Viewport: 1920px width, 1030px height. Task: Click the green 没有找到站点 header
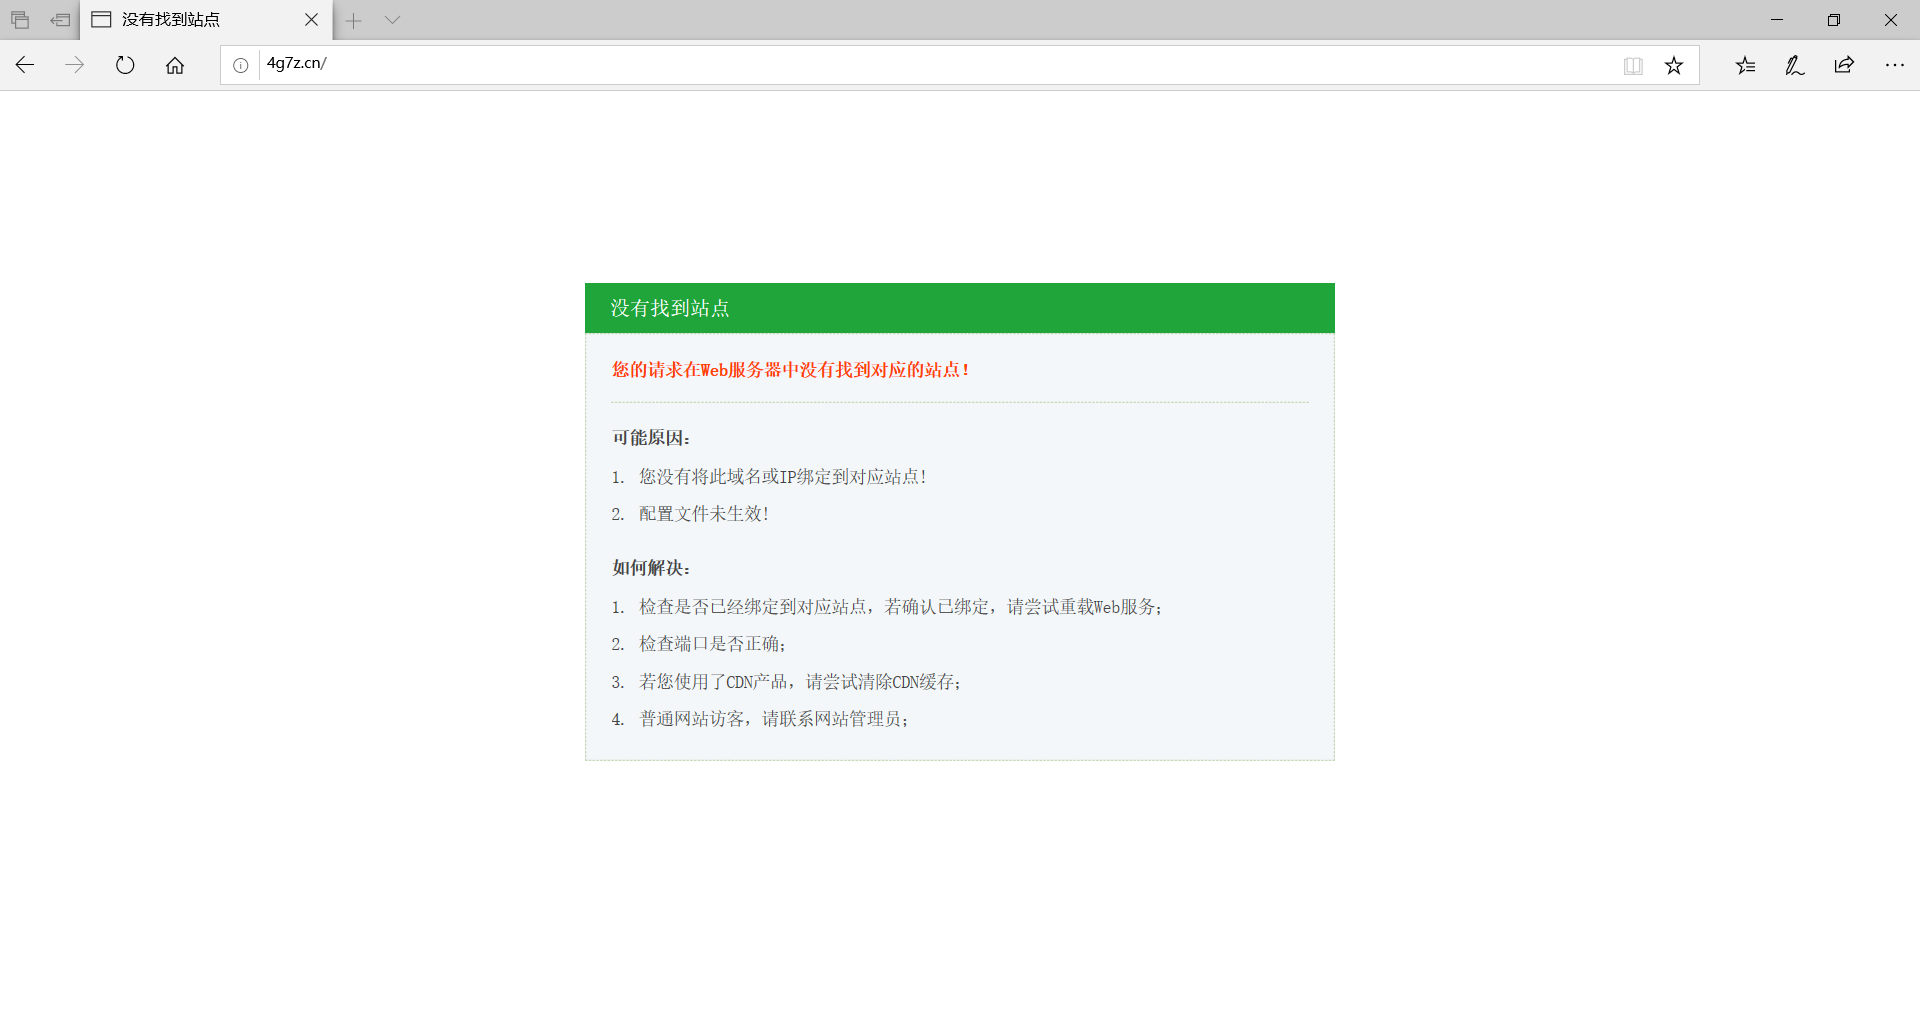(960, 308)
